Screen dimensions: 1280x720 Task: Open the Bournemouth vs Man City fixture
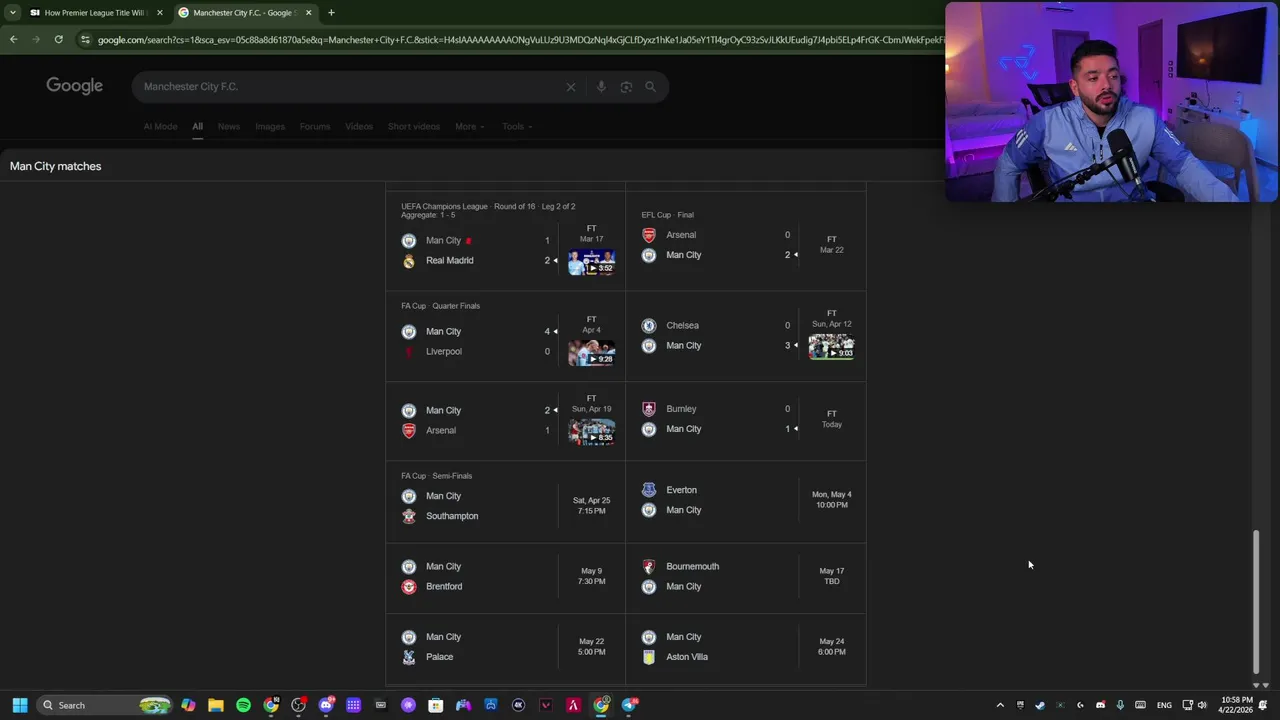pos(746,577)
